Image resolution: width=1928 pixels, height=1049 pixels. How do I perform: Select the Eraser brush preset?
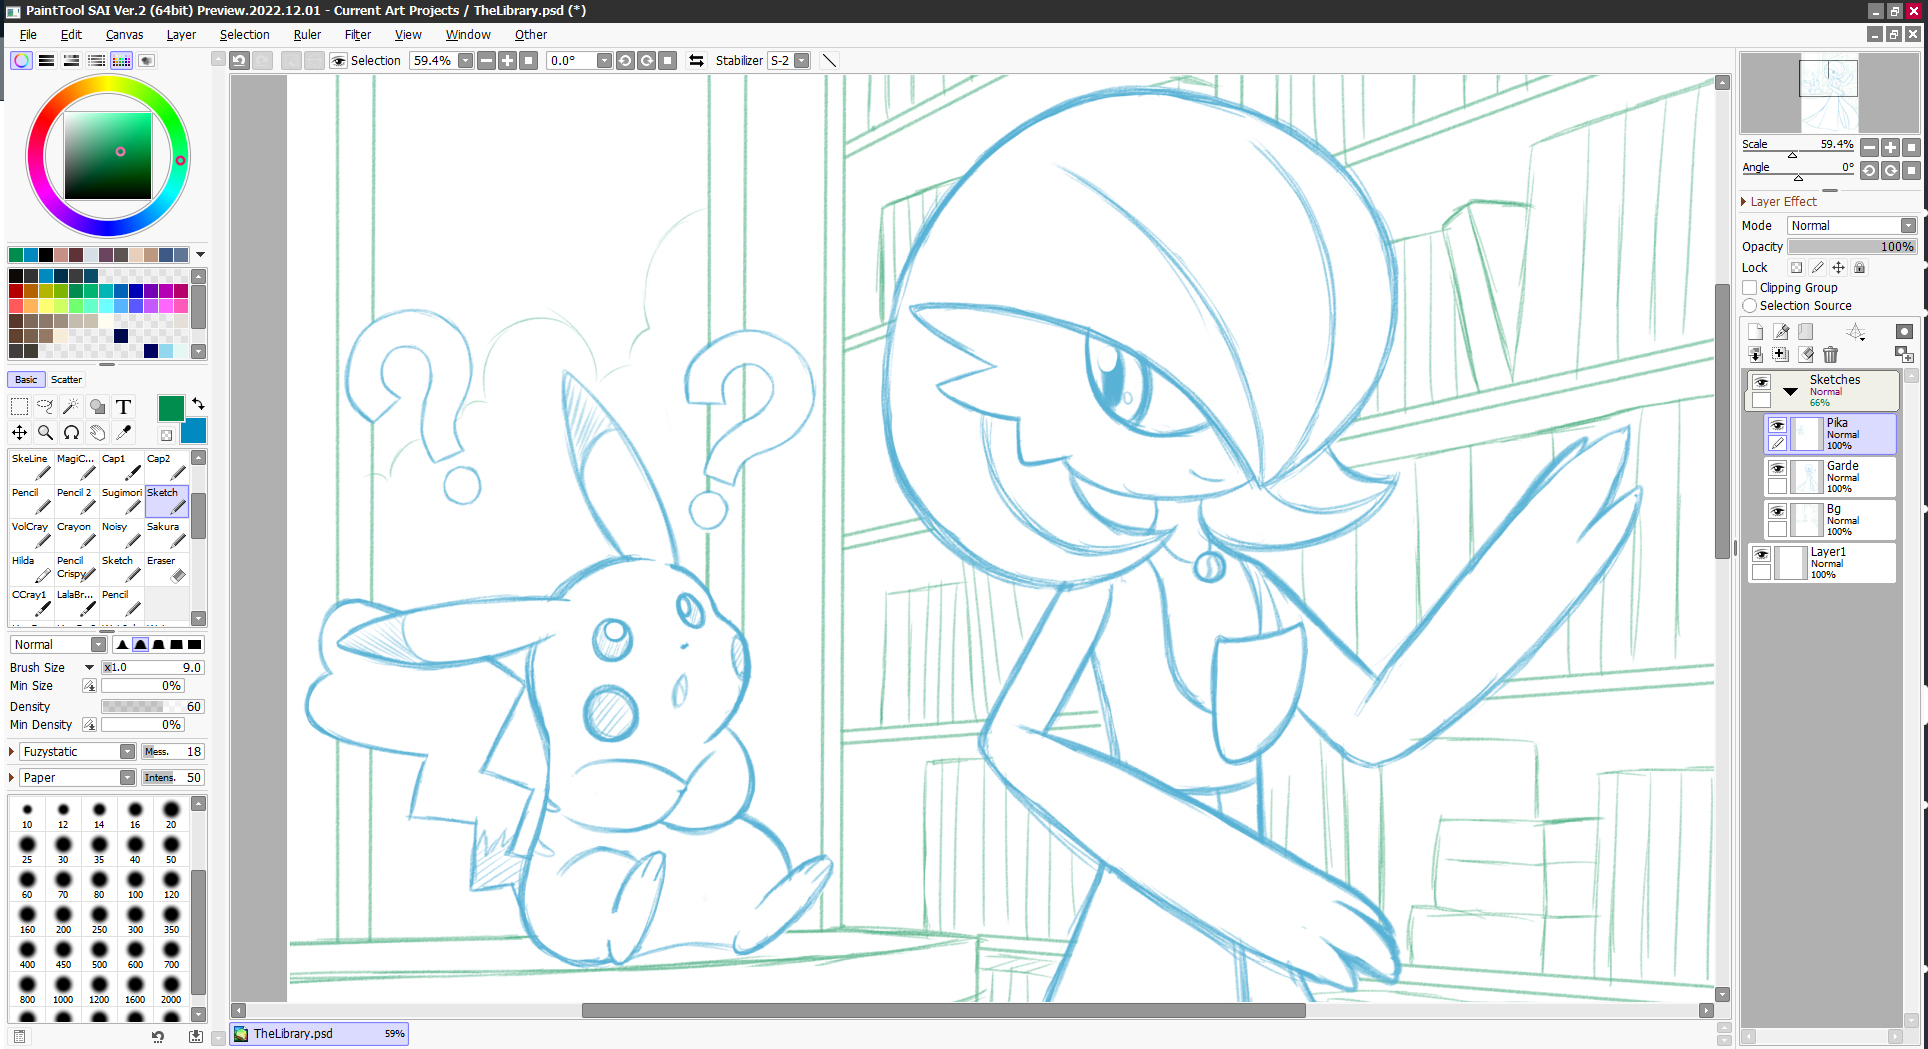pyautogui.click(x=166, y=568)
